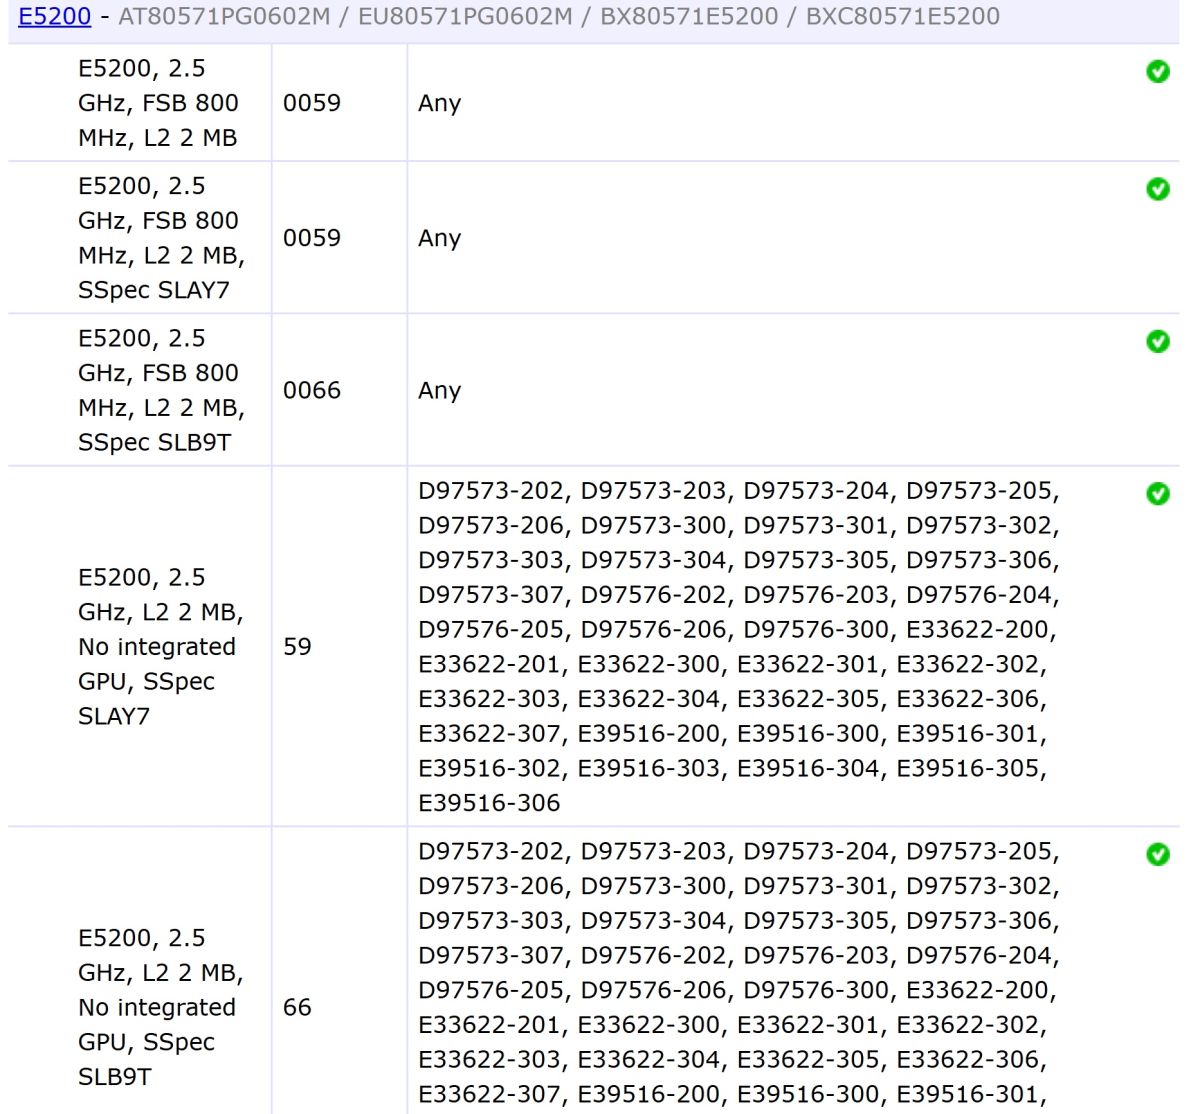Click green check icon in SLB9T 0066 row
The width and height of the screenshot is (1200, 1114).
1158,342
